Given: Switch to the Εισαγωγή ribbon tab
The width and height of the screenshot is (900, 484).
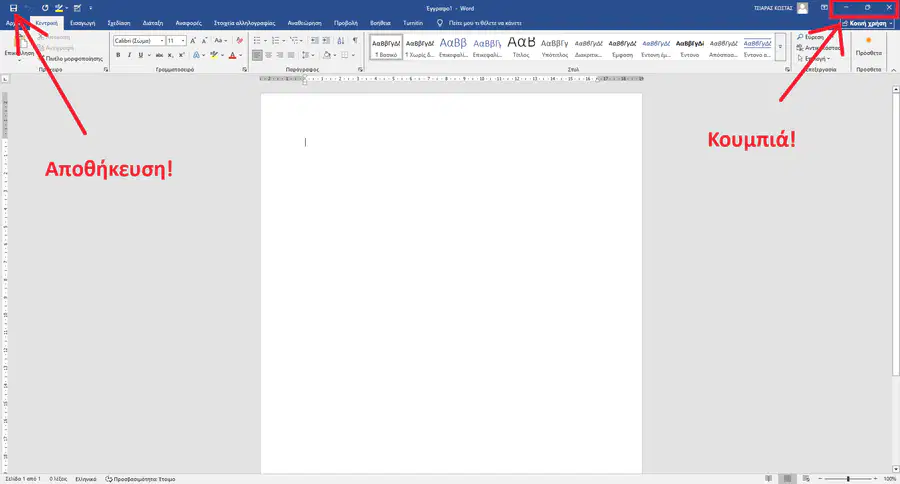Looking at the screenshot, I should [83, 24].
